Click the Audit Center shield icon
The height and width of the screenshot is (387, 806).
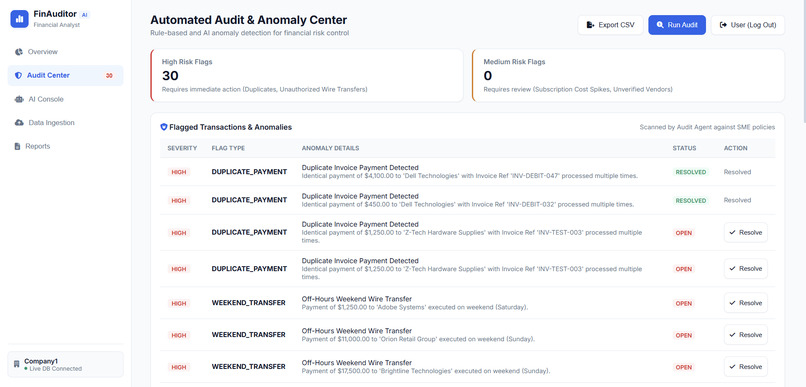(19, 76)
